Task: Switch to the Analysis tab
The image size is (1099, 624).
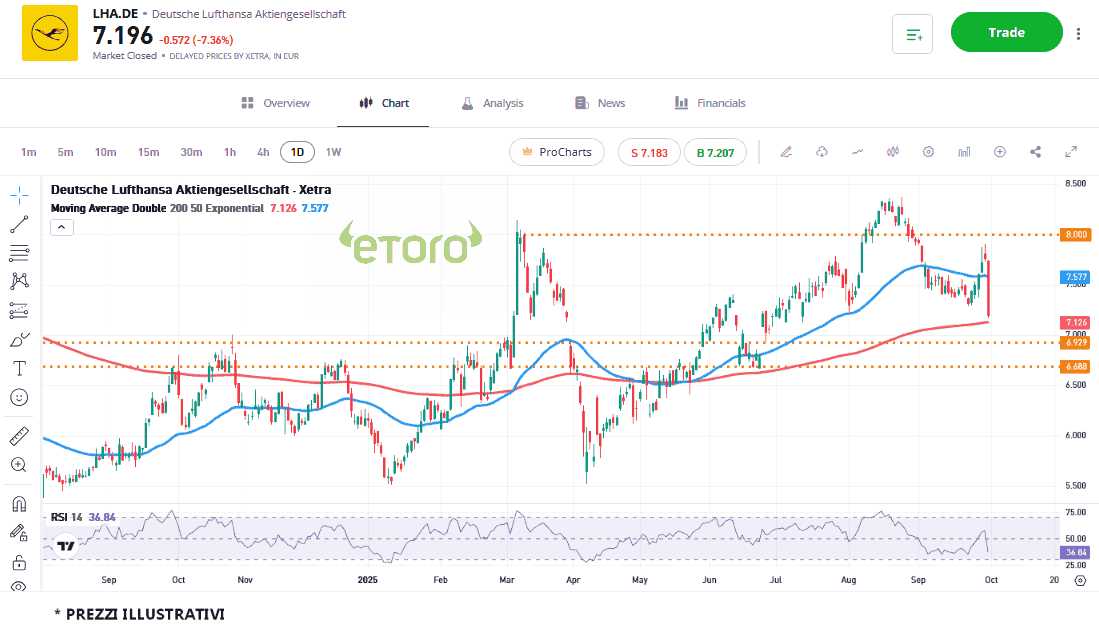Action: point(492,103)
